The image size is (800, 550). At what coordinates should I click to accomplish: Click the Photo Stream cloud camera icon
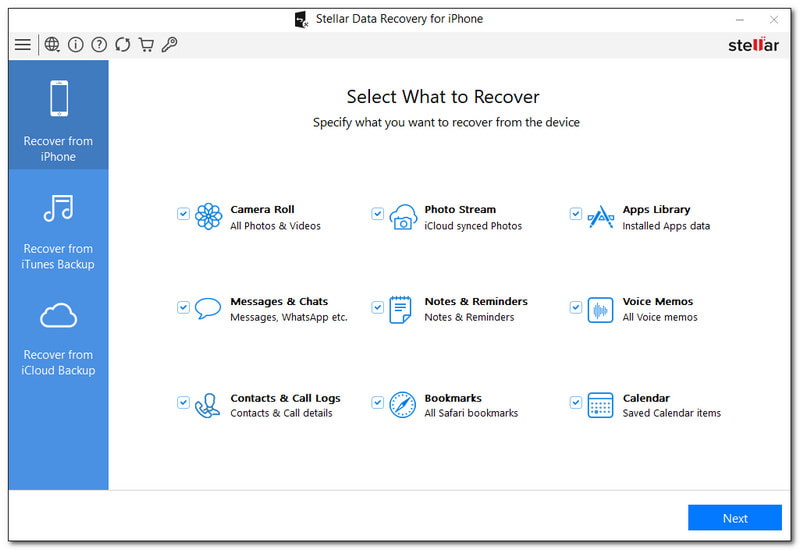(x=403, y=217)
